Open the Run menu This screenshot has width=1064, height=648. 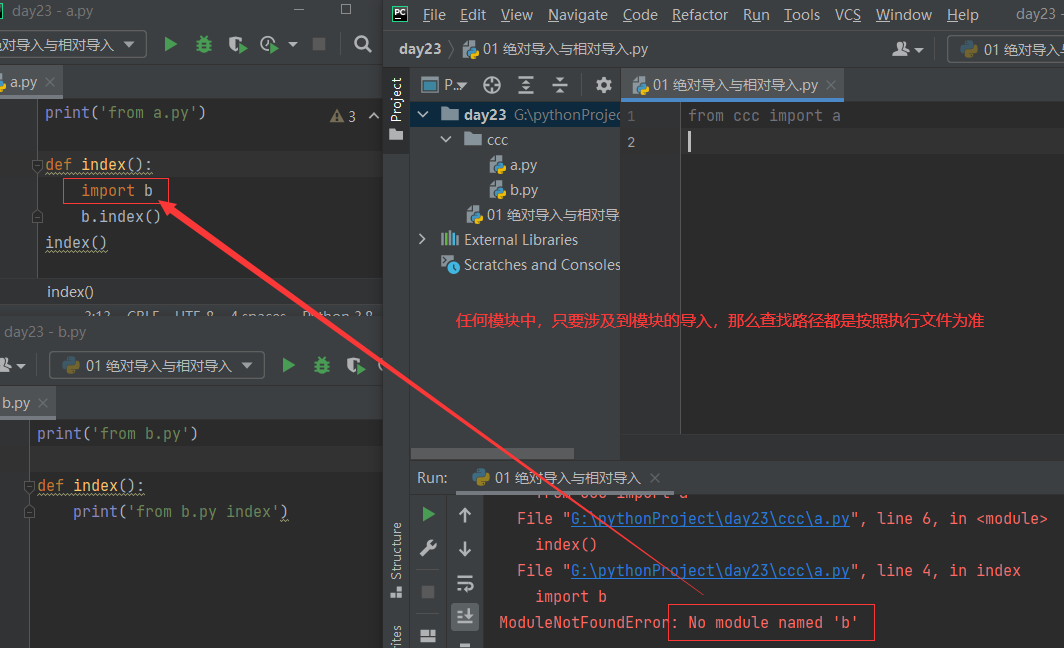[756, 15]
